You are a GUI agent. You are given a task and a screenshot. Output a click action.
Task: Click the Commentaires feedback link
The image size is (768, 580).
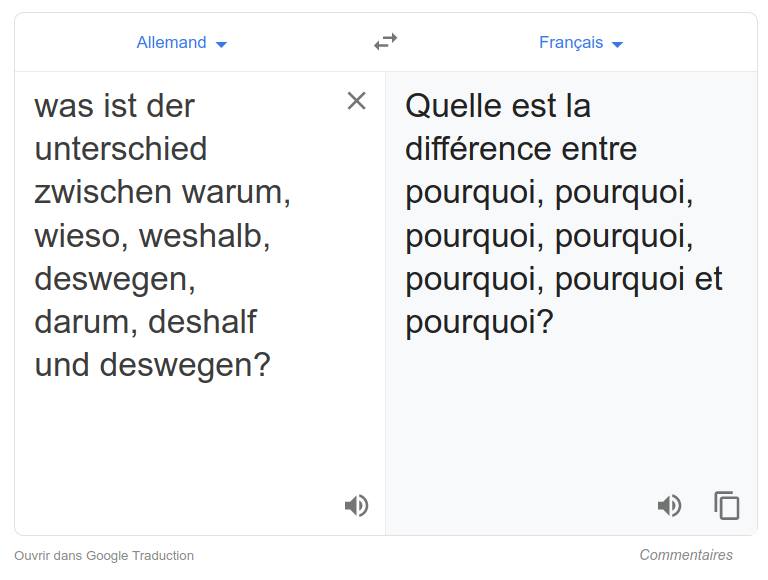click(x=686, y=555)
